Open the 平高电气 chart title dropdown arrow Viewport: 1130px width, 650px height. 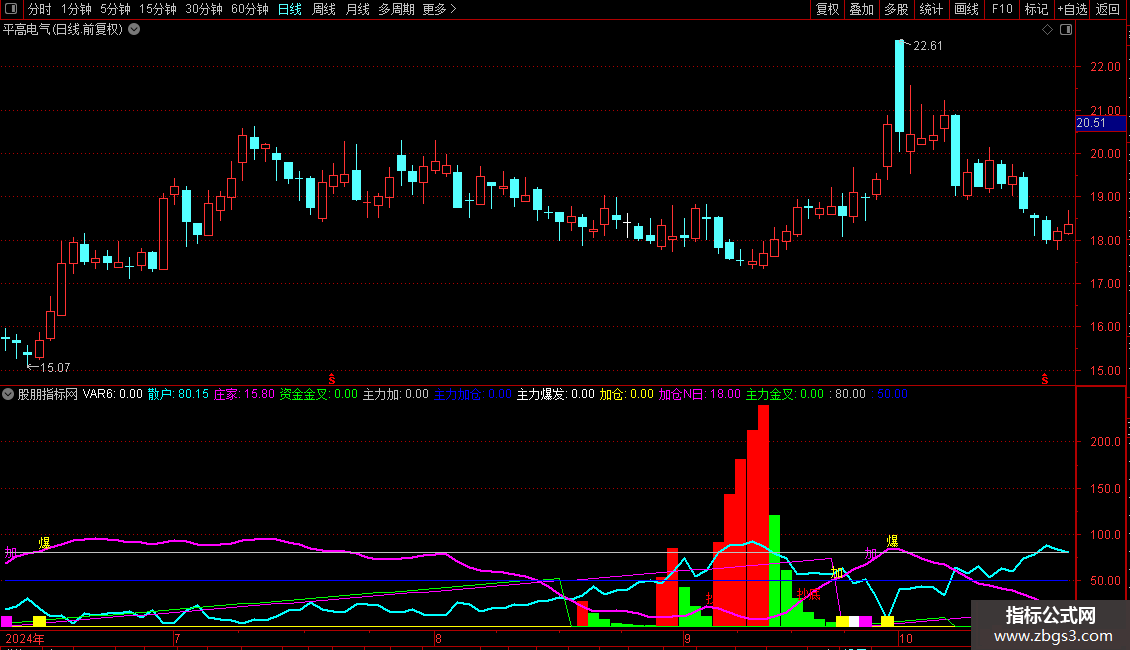(134, 30)
